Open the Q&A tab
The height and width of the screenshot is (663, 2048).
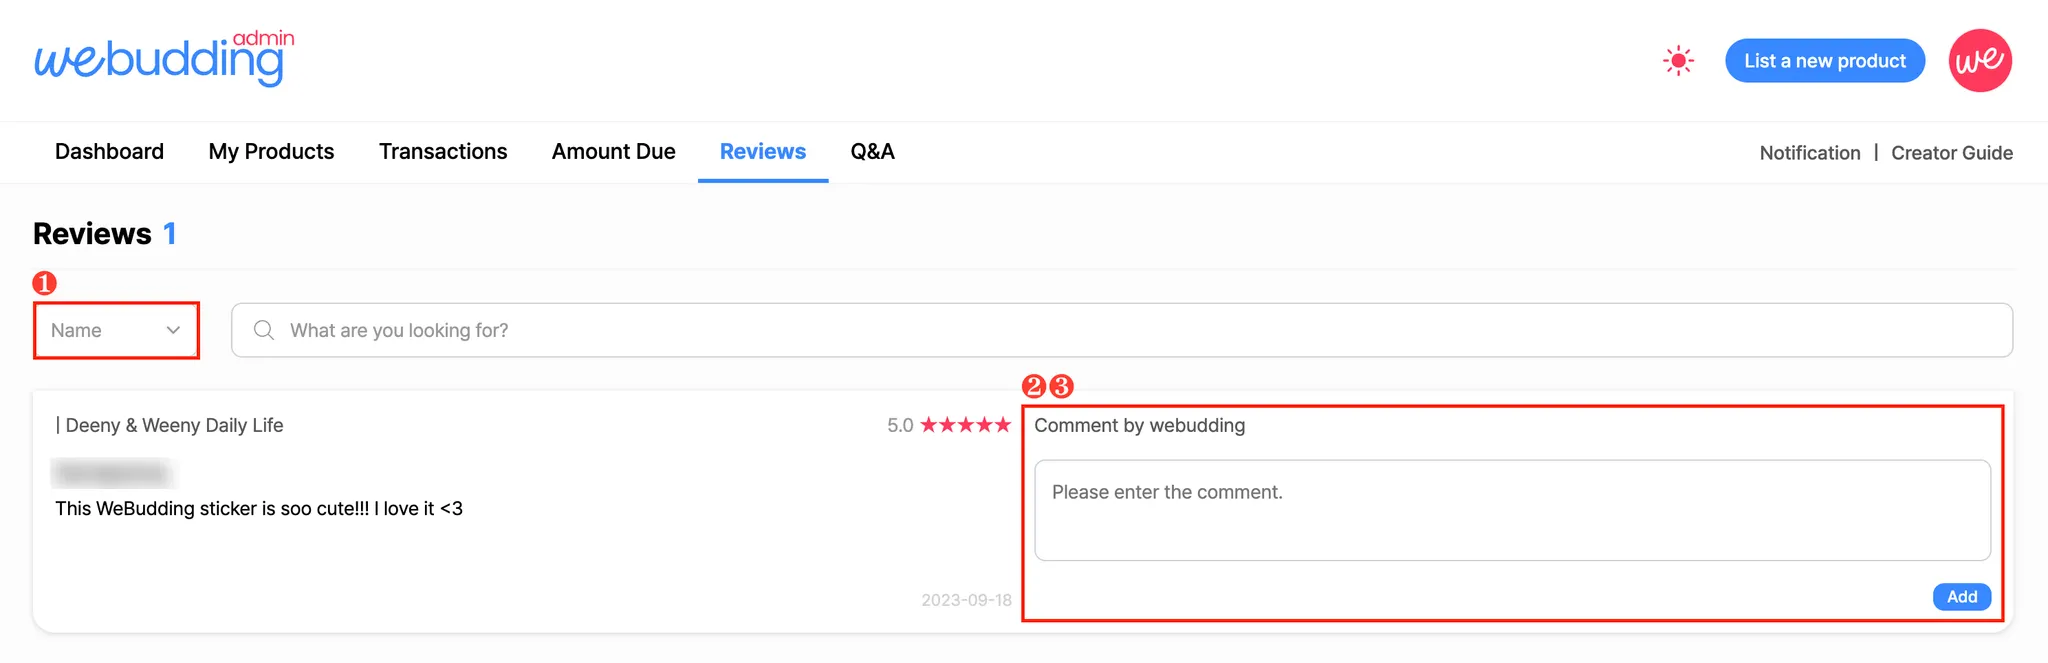tap(872, 152)
